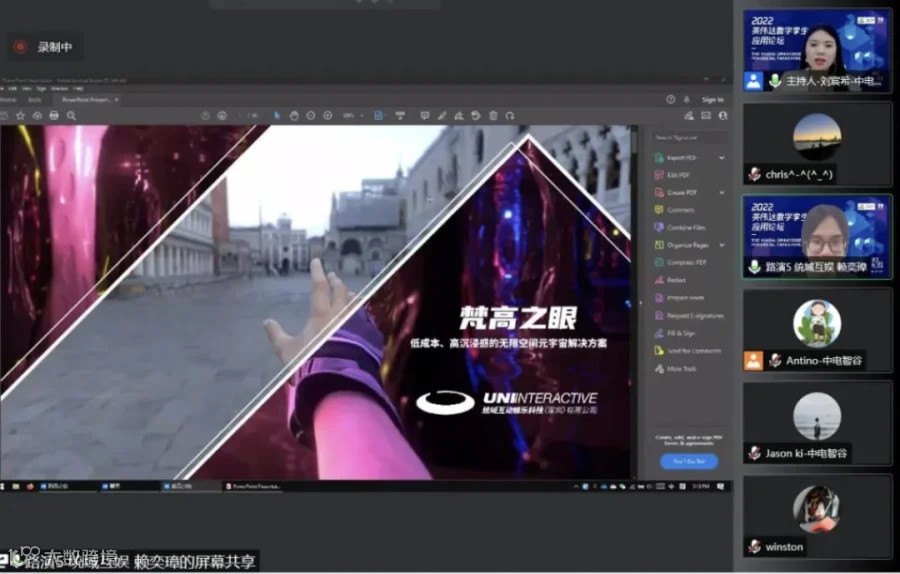Click the share with others person icon
Image resolution: width=900 pixels, height=574 pixels.
point(723,115)
